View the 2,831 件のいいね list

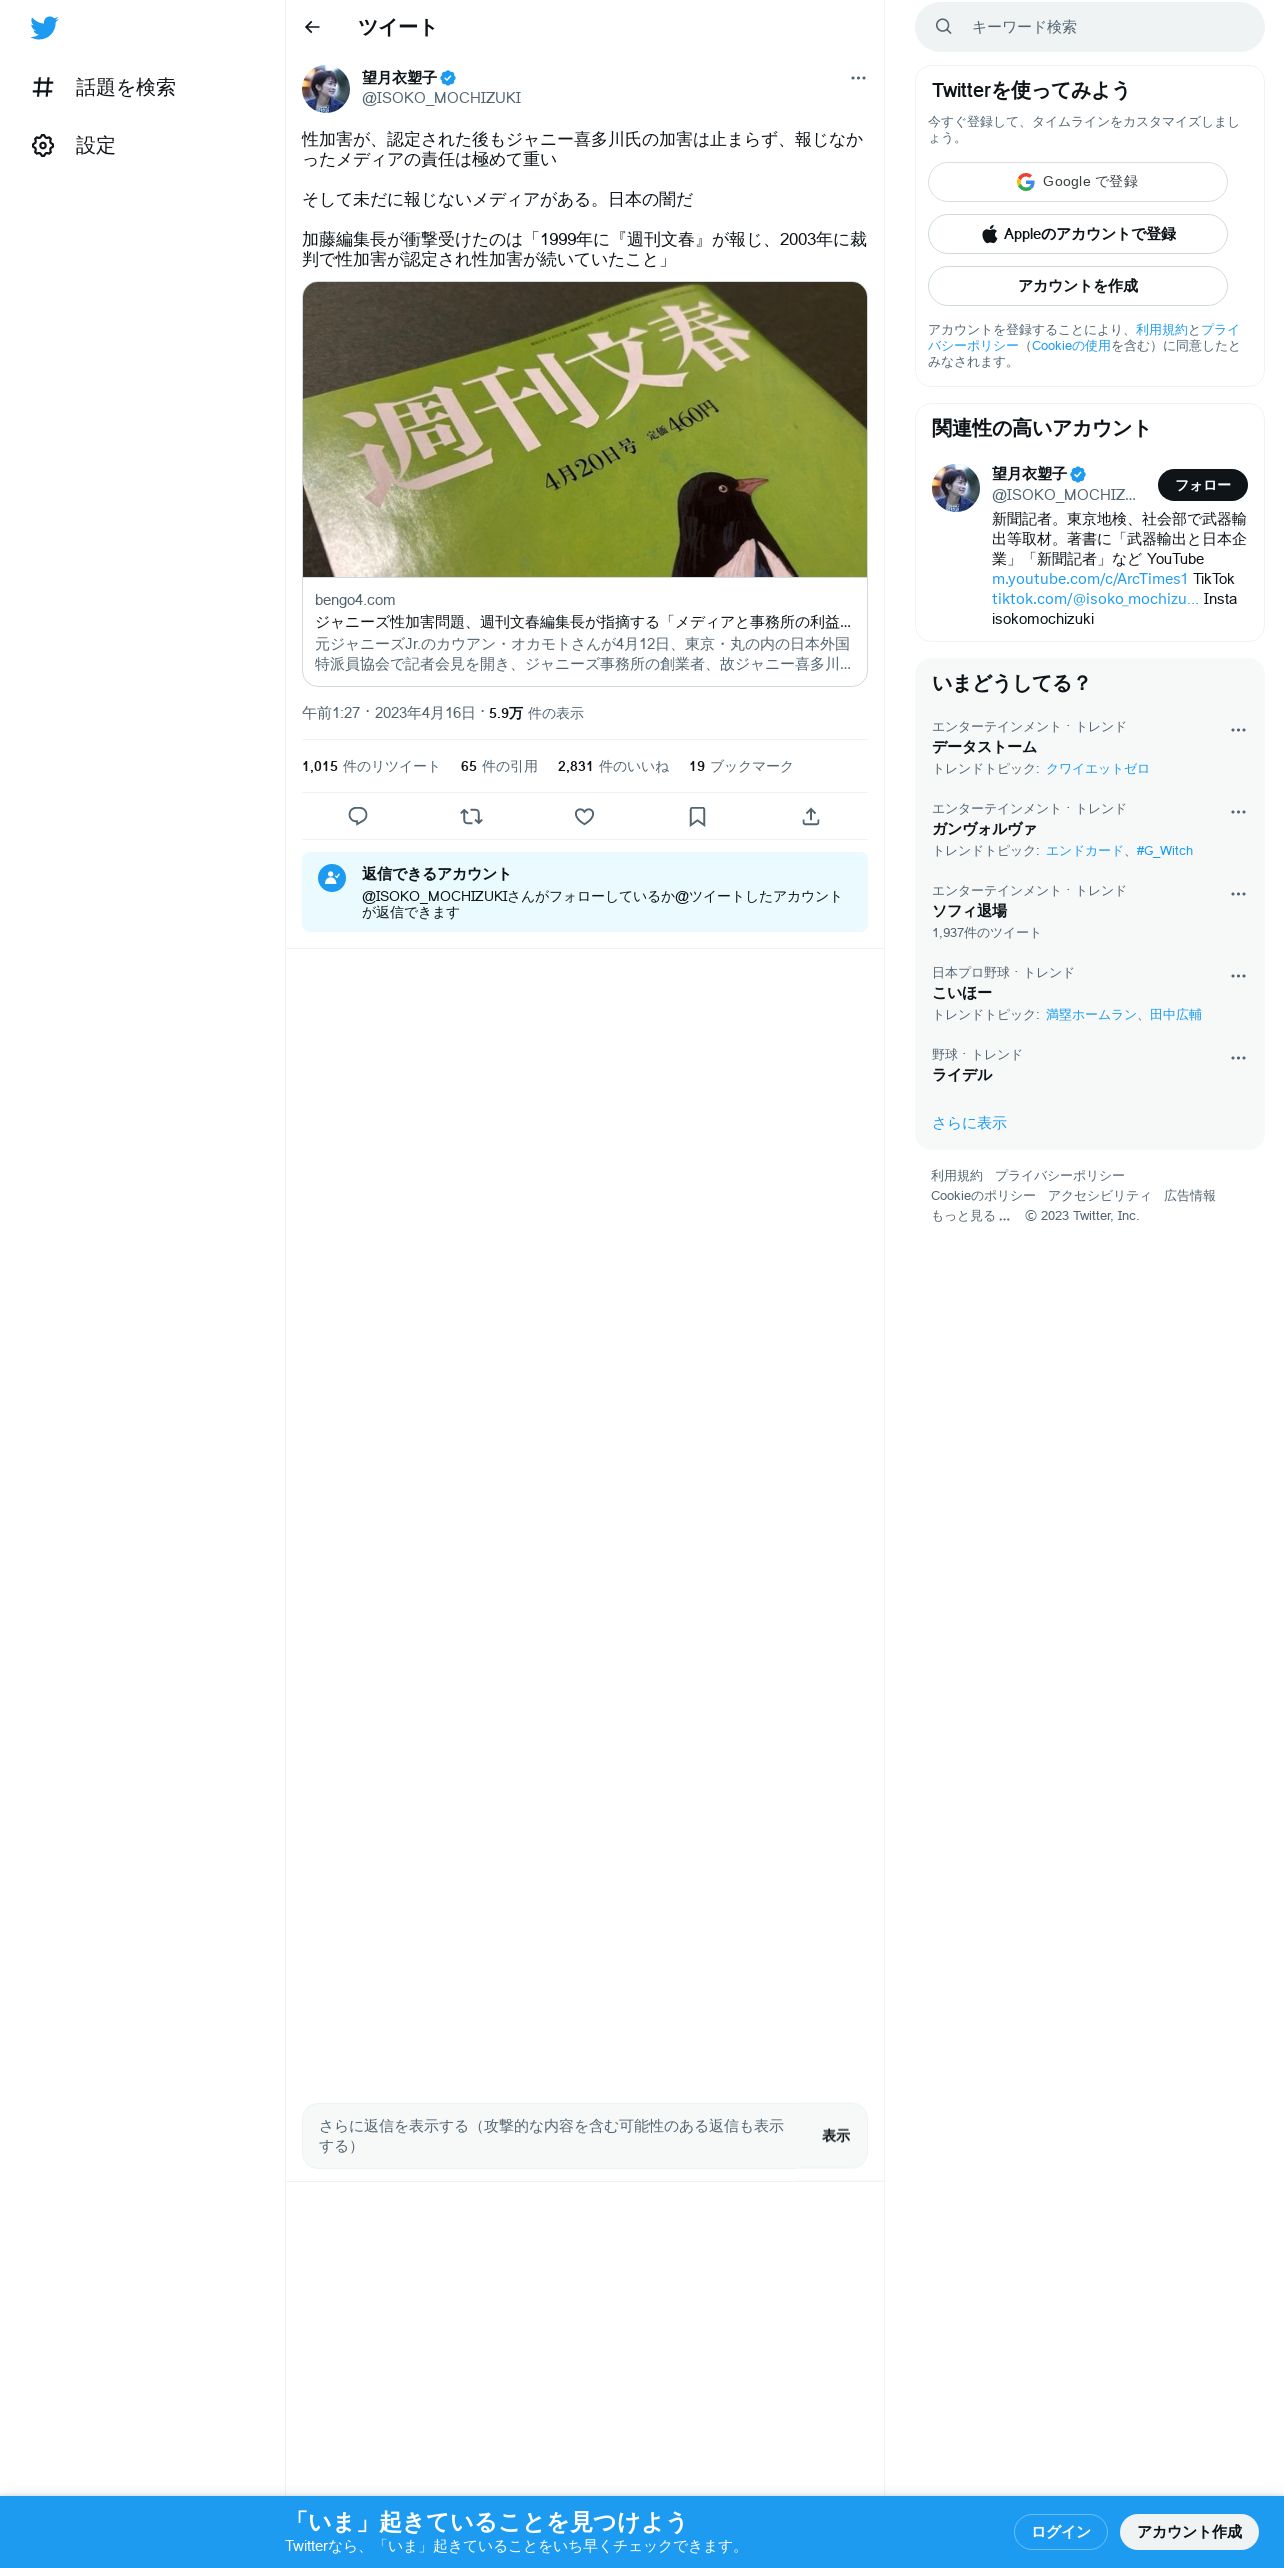coord(613,766)
